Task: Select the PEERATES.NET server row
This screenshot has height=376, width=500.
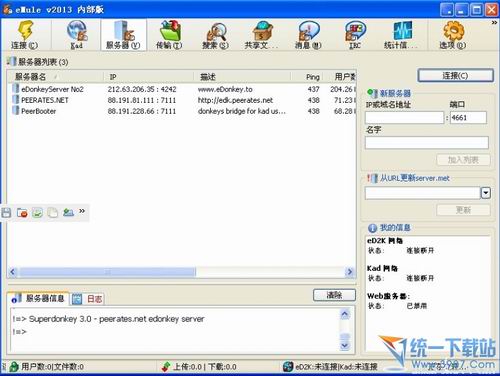Action: point(182,100)
